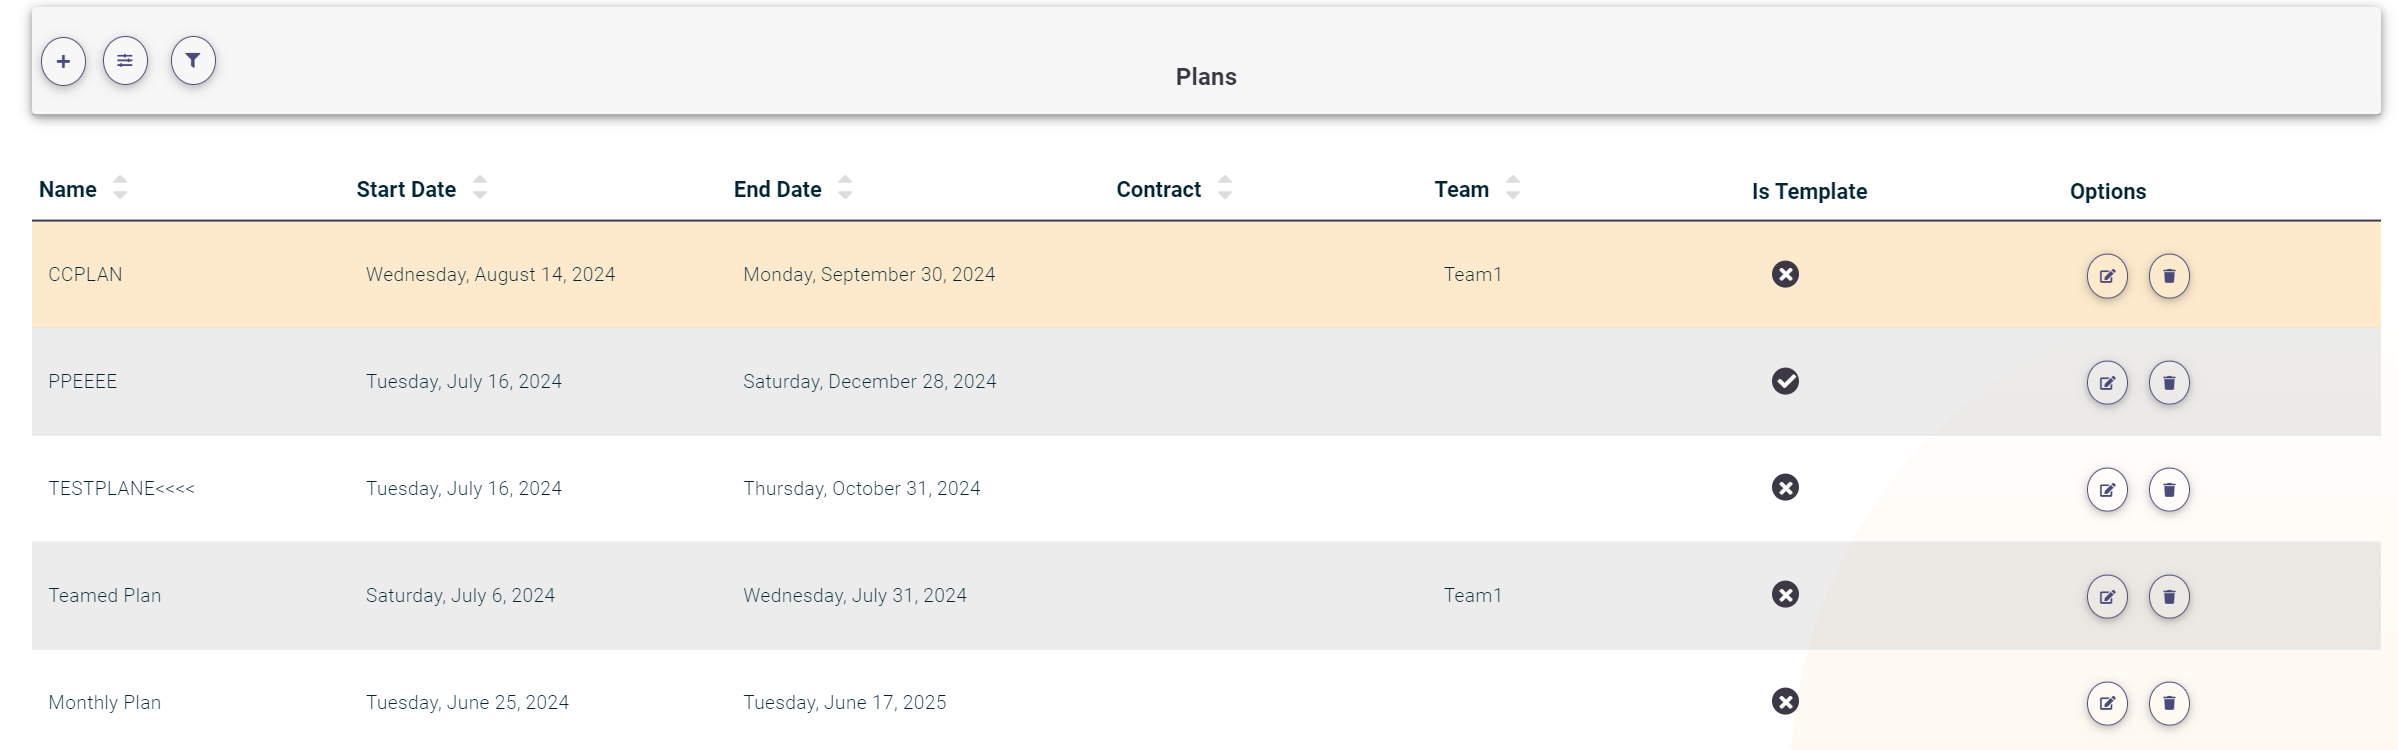Viewport: 2398px width, 750px height.
Task: Delete the TESTPLANE<<<< plan
Action: pyautogui.click(x=2168, y=490)
